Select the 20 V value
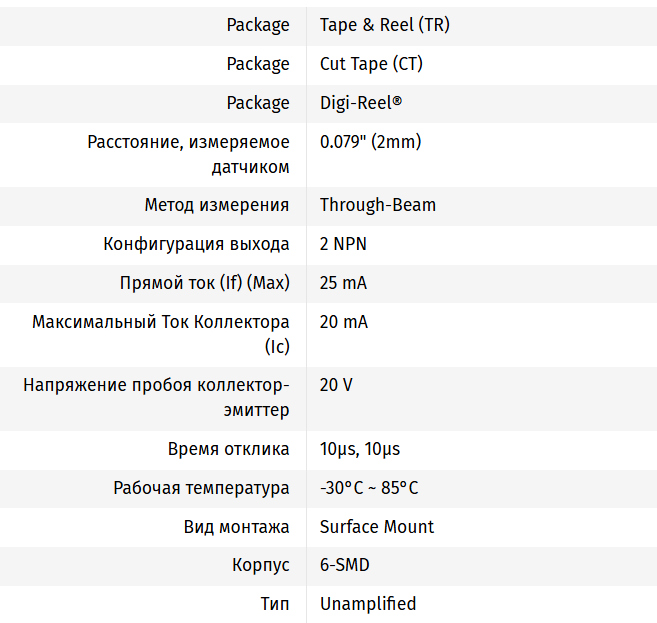The width and height of the screenshot is (657, 623). 335,385
